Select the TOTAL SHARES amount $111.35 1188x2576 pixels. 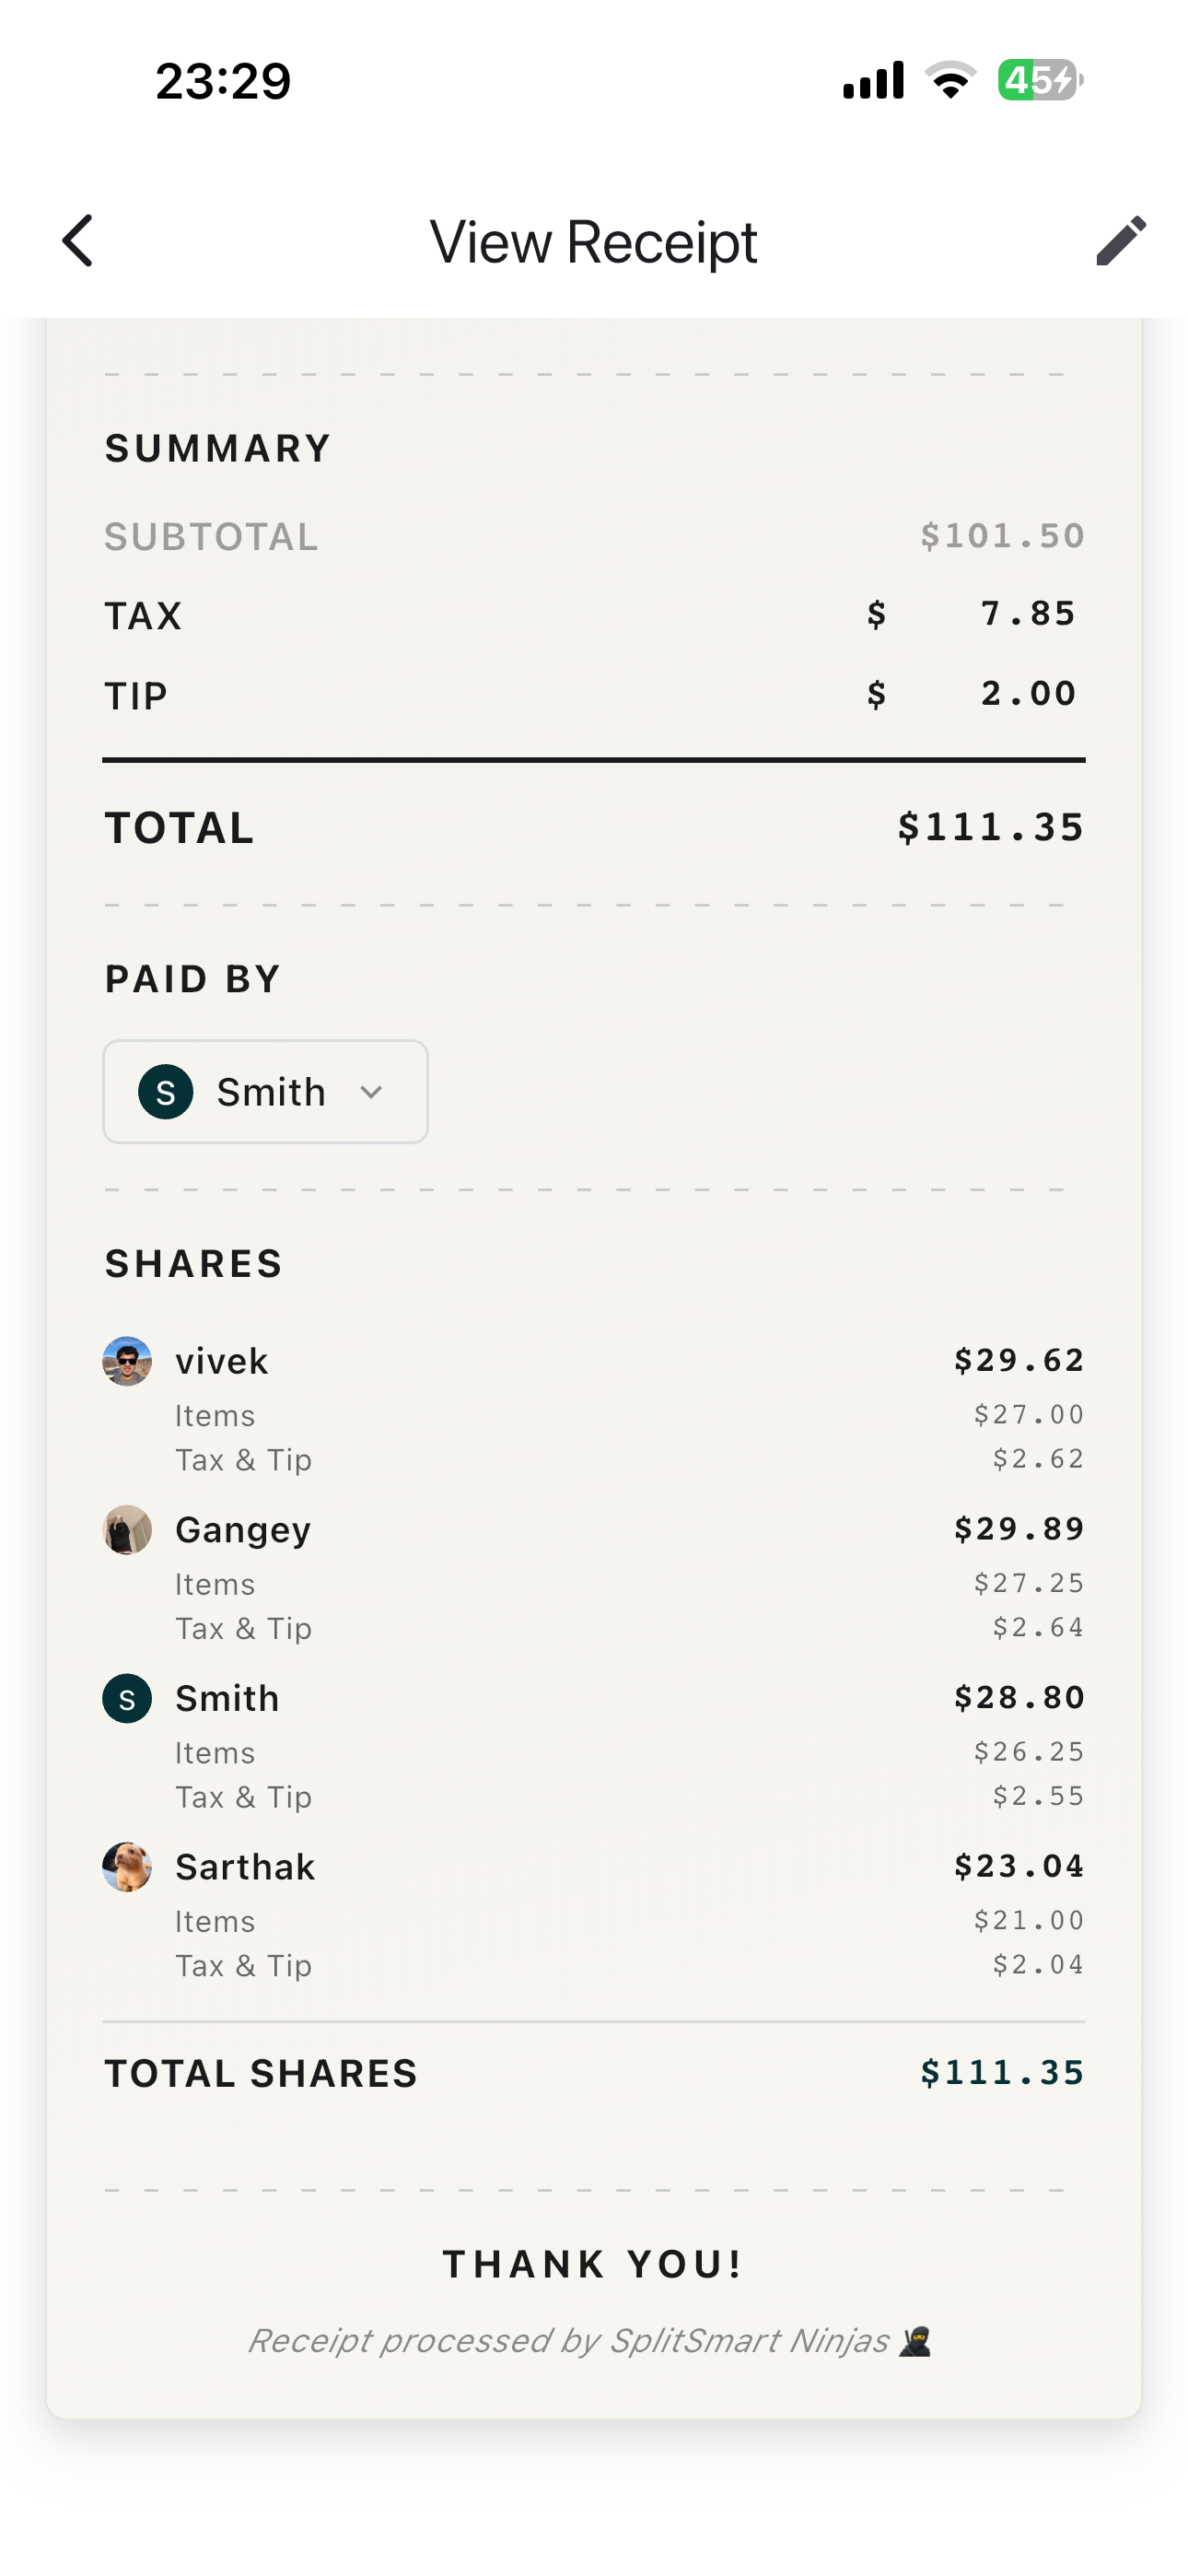1003,2073
